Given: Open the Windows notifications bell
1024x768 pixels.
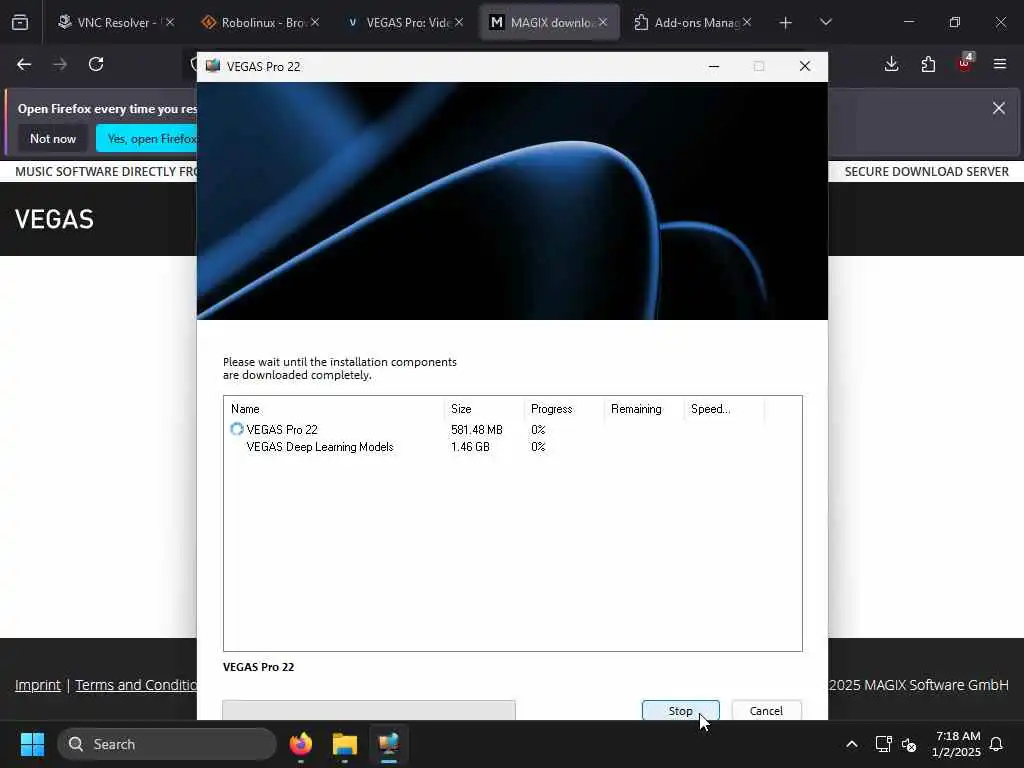Looking at the screenshot, I should click(x=997, y=744).
